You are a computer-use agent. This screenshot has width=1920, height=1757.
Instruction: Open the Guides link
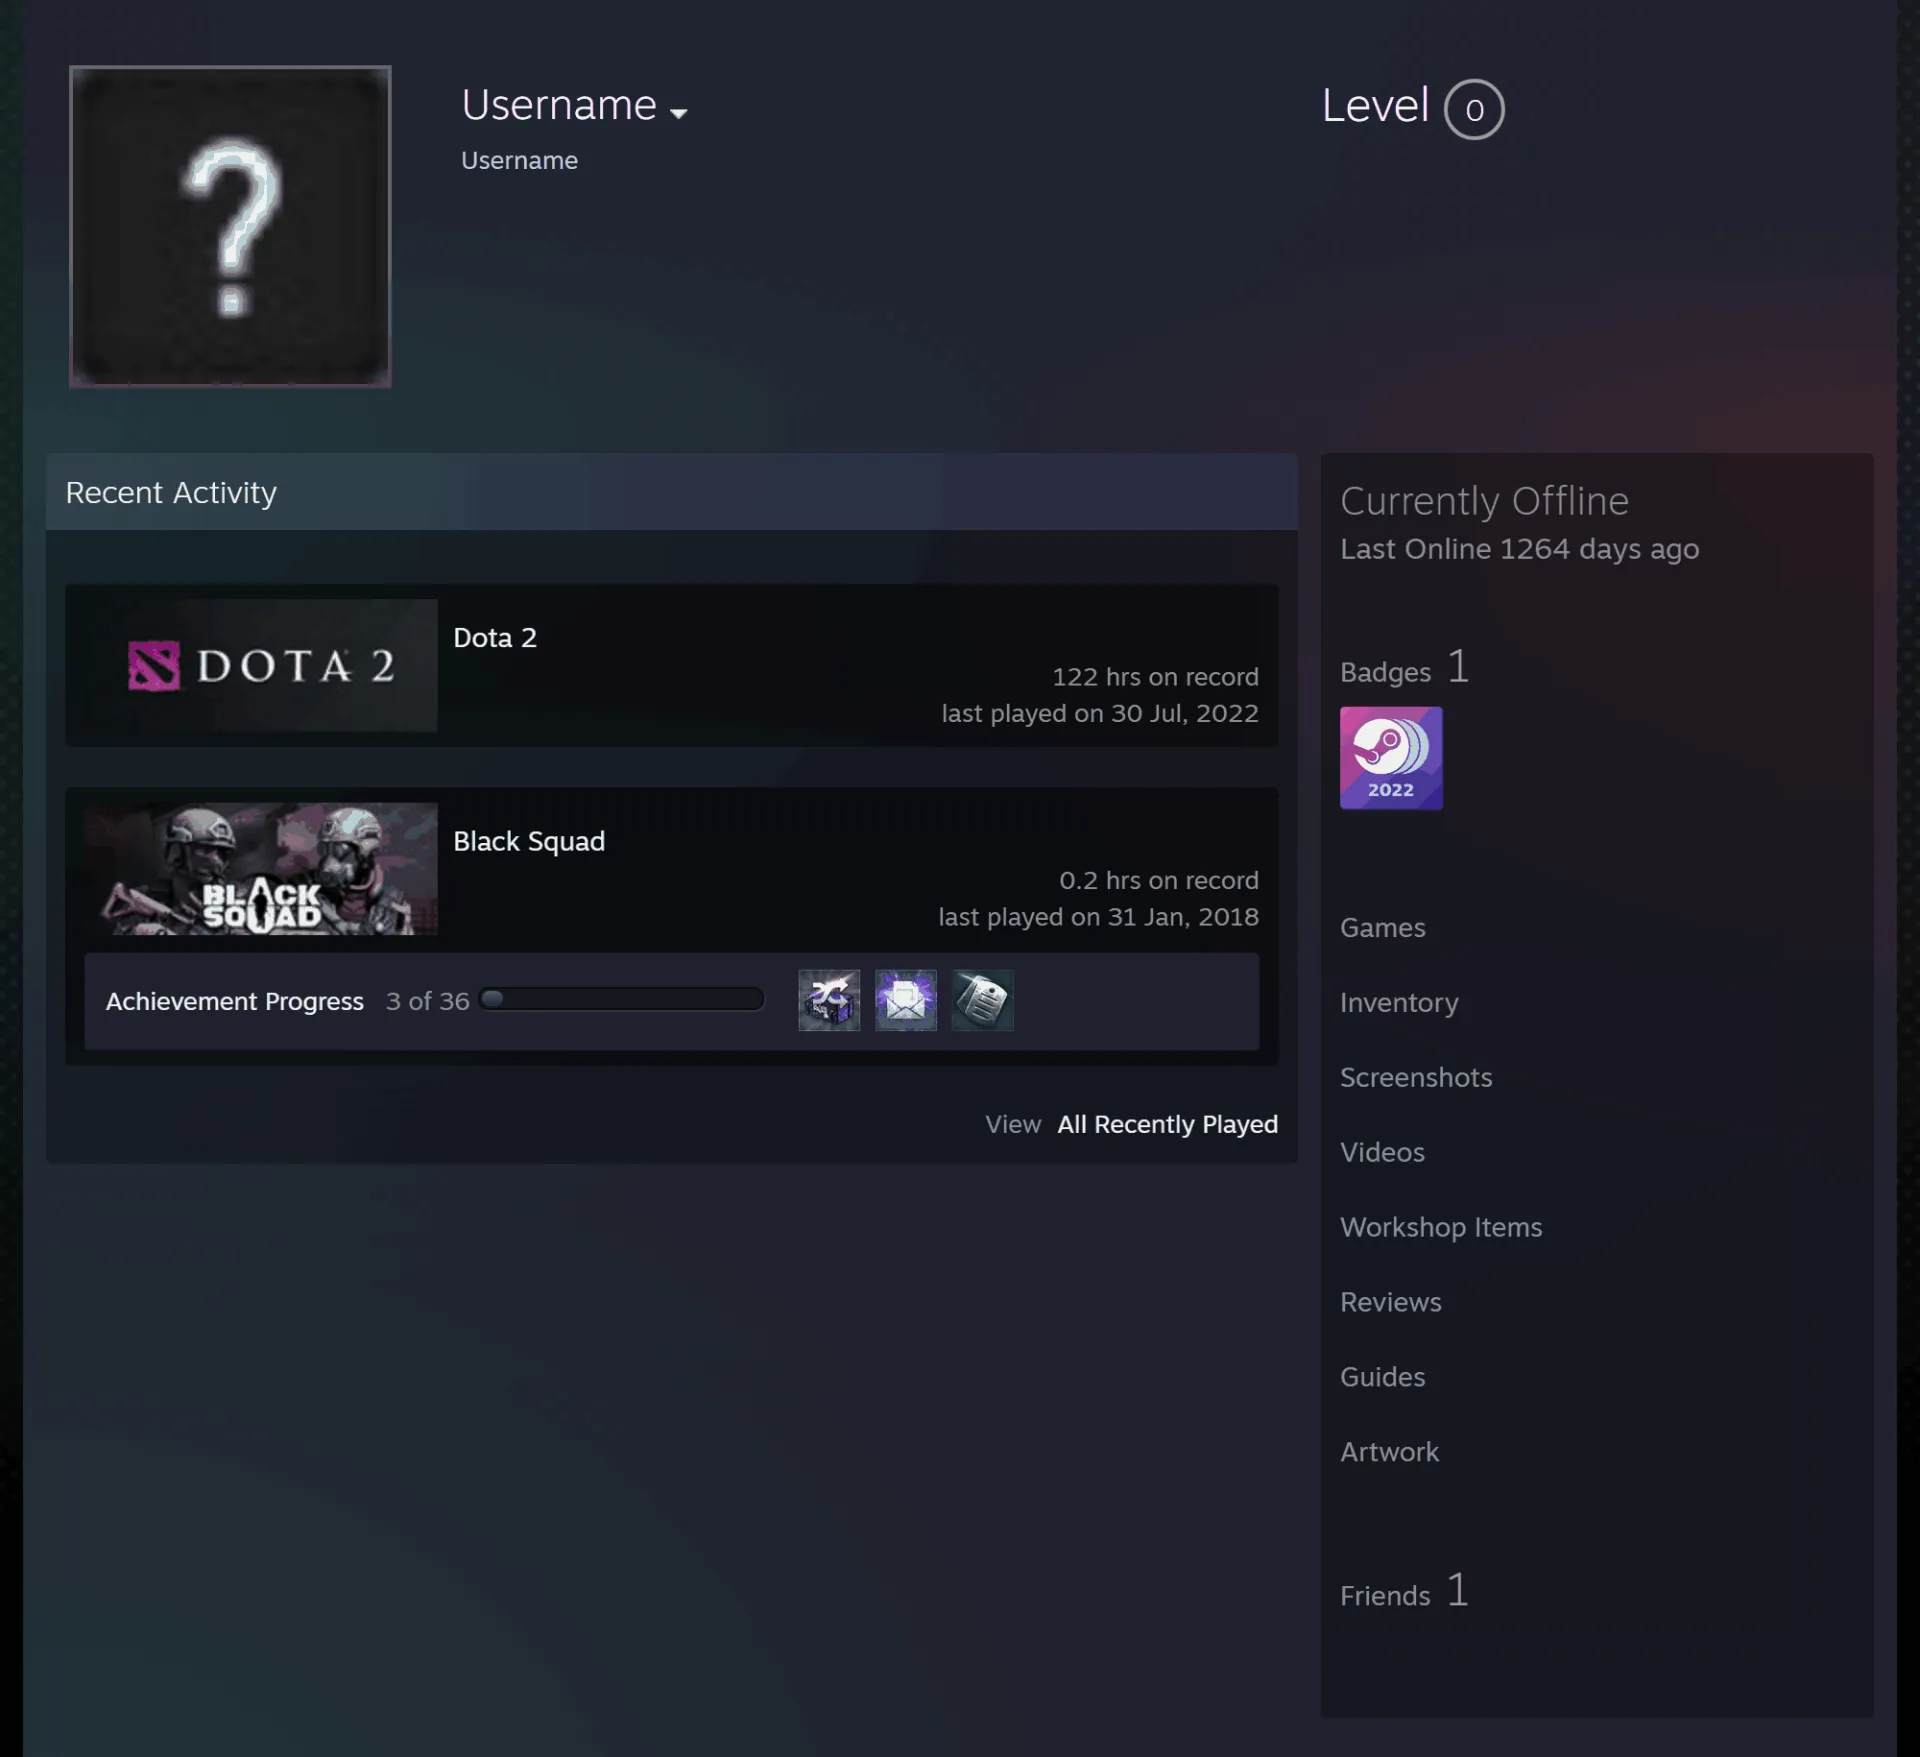[x=1383, y=1378]
